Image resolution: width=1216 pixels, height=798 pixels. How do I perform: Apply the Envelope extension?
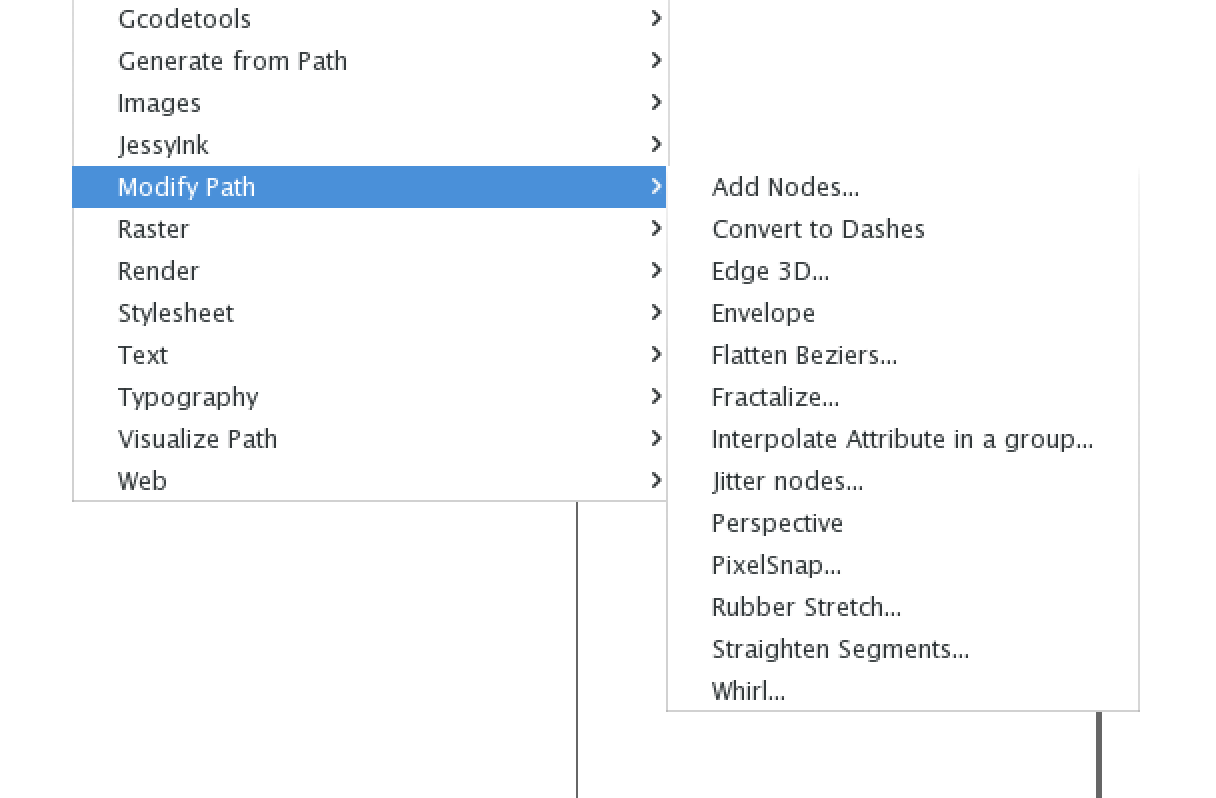pyautogui.click(x=763, y=313)
